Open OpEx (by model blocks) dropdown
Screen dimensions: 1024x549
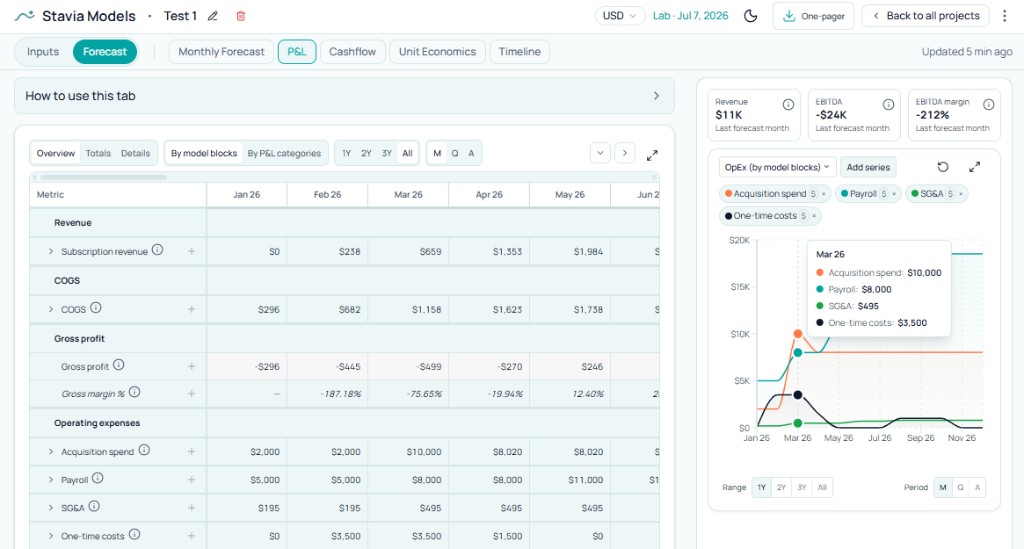click(778, 167)
